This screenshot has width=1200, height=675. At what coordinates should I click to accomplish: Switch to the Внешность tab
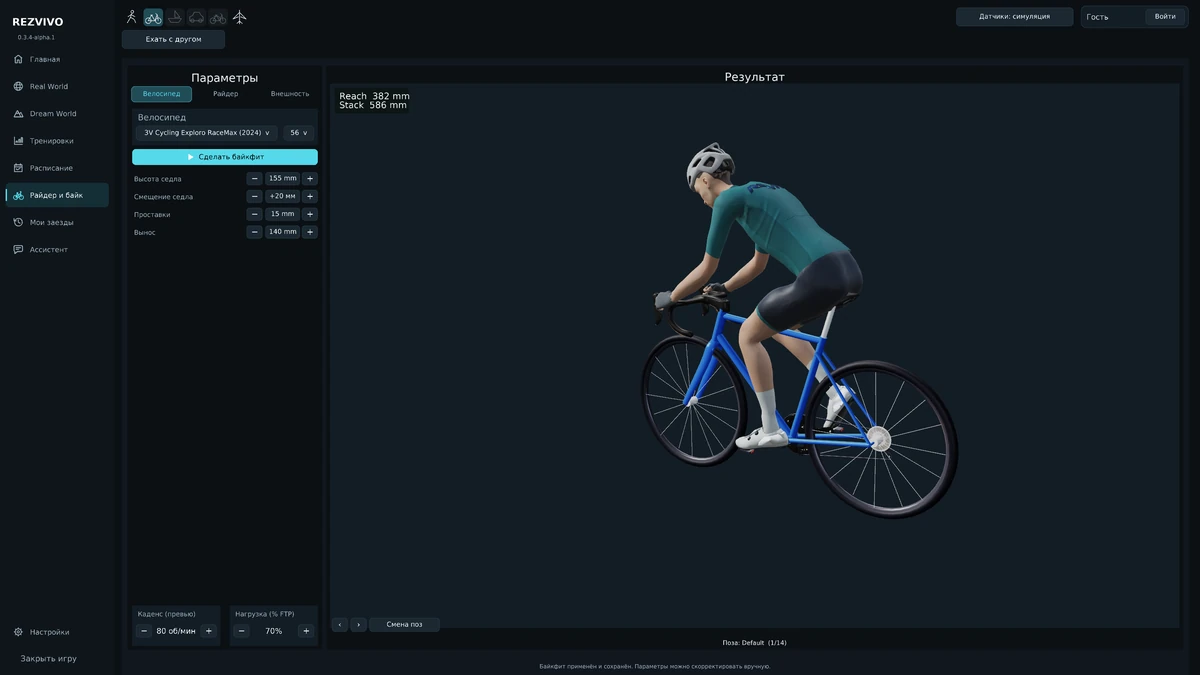tap(290, 94)
